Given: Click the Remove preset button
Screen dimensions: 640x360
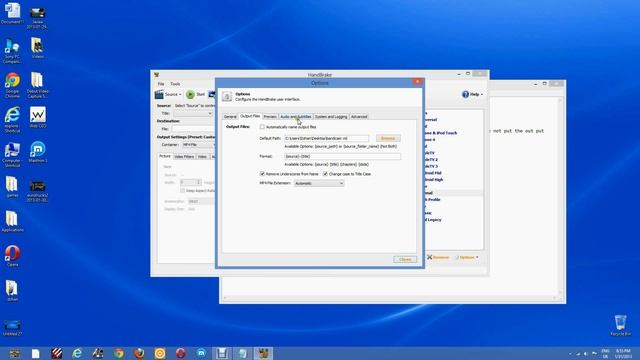Looking at the screenshot, I should tap(438, 258).
